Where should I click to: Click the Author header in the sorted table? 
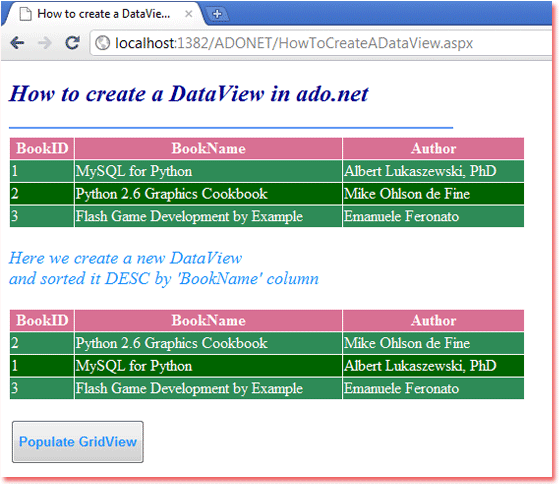[x=433, y=320]
